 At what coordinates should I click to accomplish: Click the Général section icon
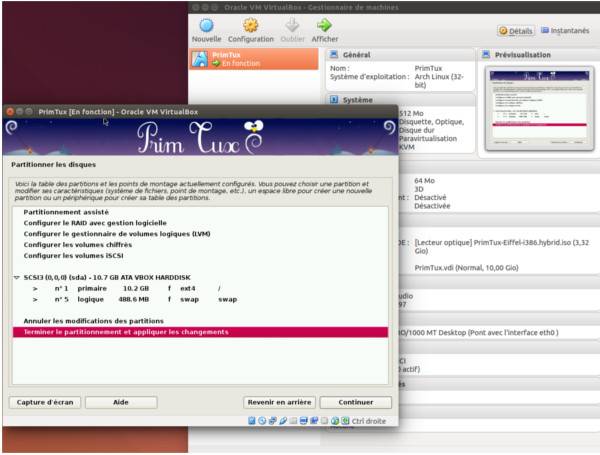pyautogui.click(x=334, y=55)
